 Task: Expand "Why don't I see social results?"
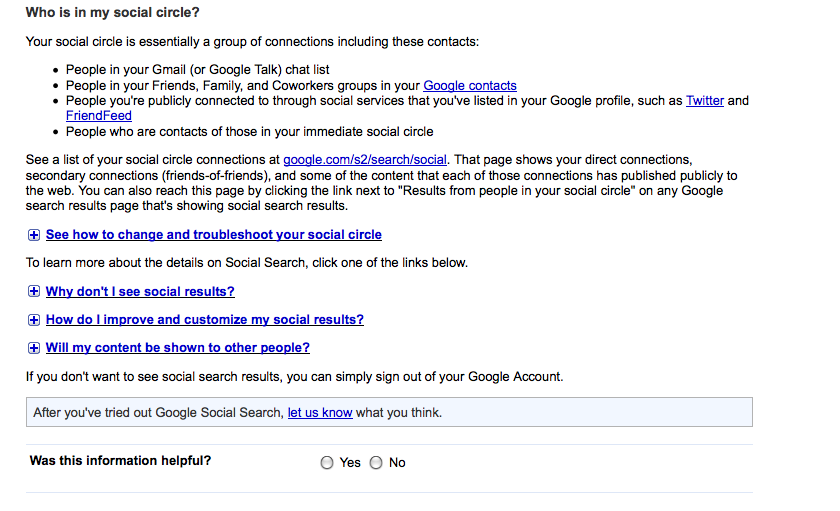coord(140,291)
